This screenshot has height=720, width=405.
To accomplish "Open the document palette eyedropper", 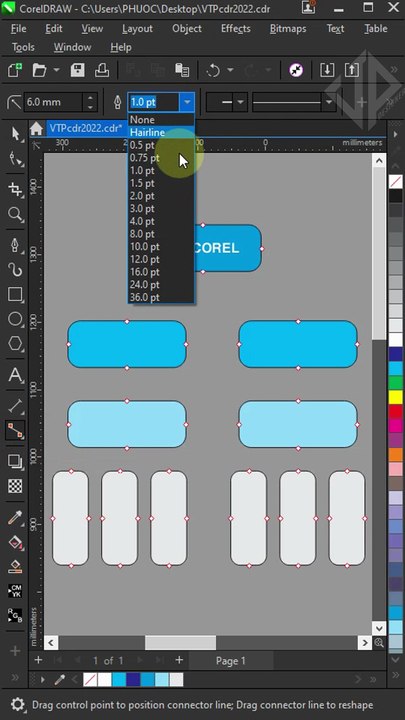I will (60, 680).
